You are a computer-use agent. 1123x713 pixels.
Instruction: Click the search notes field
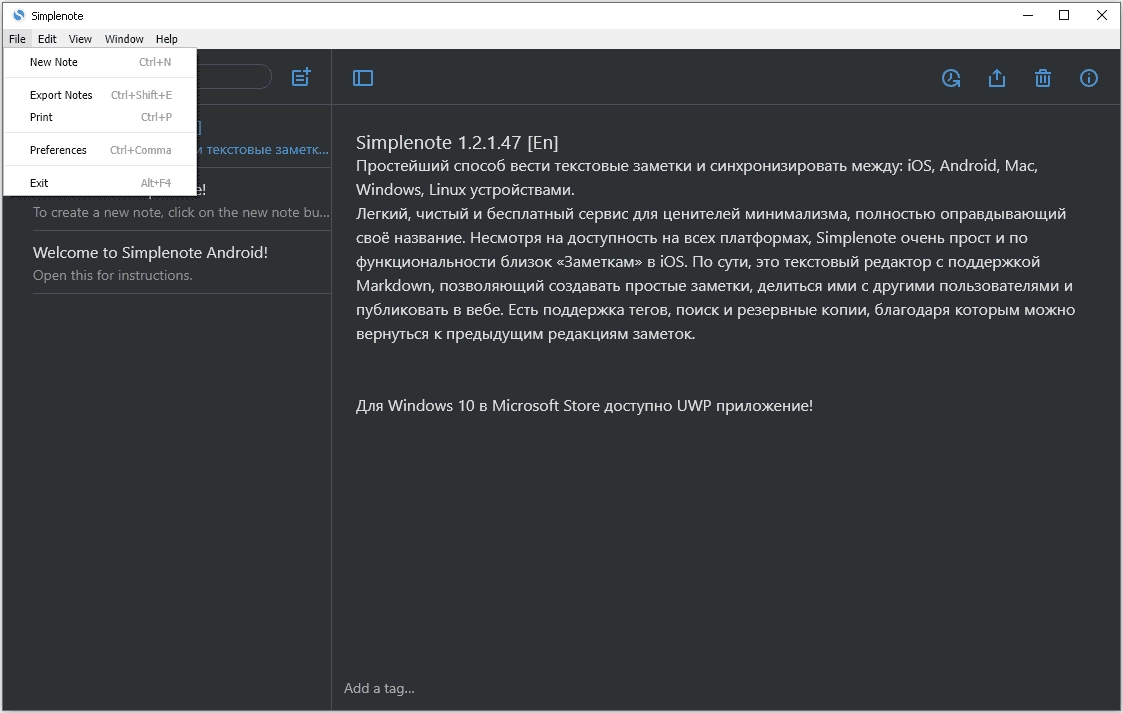pyautogui.click(x=233, y=77)
